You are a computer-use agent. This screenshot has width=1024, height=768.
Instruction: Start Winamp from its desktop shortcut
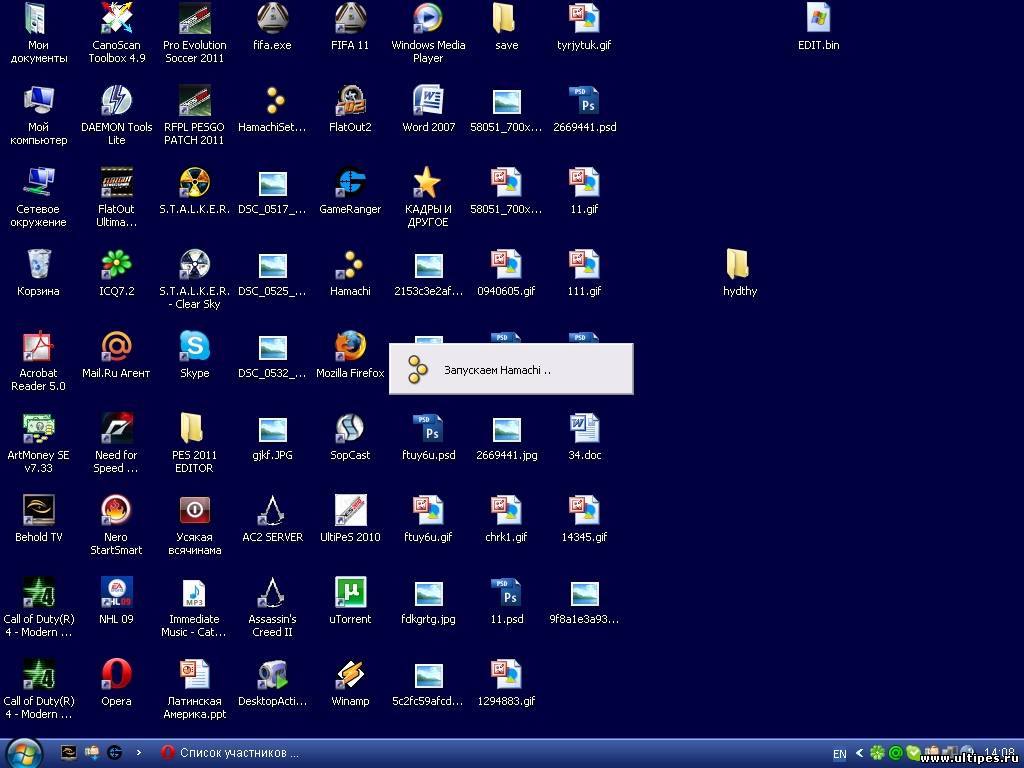coord(350,676)
